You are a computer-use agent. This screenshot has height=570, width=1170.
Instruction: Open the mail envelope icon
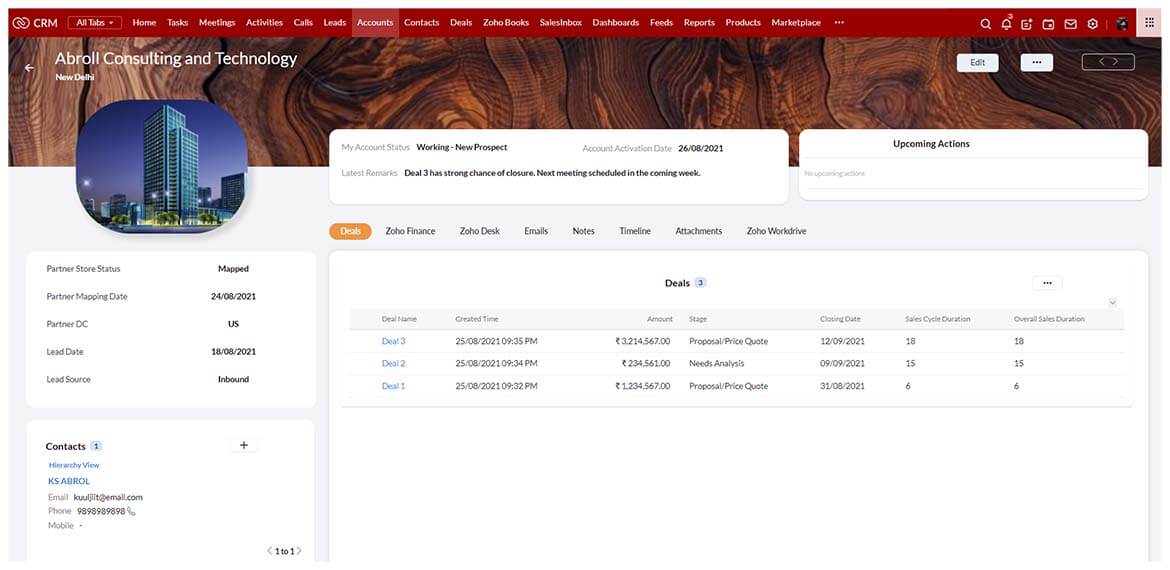tap(1070, 23)
